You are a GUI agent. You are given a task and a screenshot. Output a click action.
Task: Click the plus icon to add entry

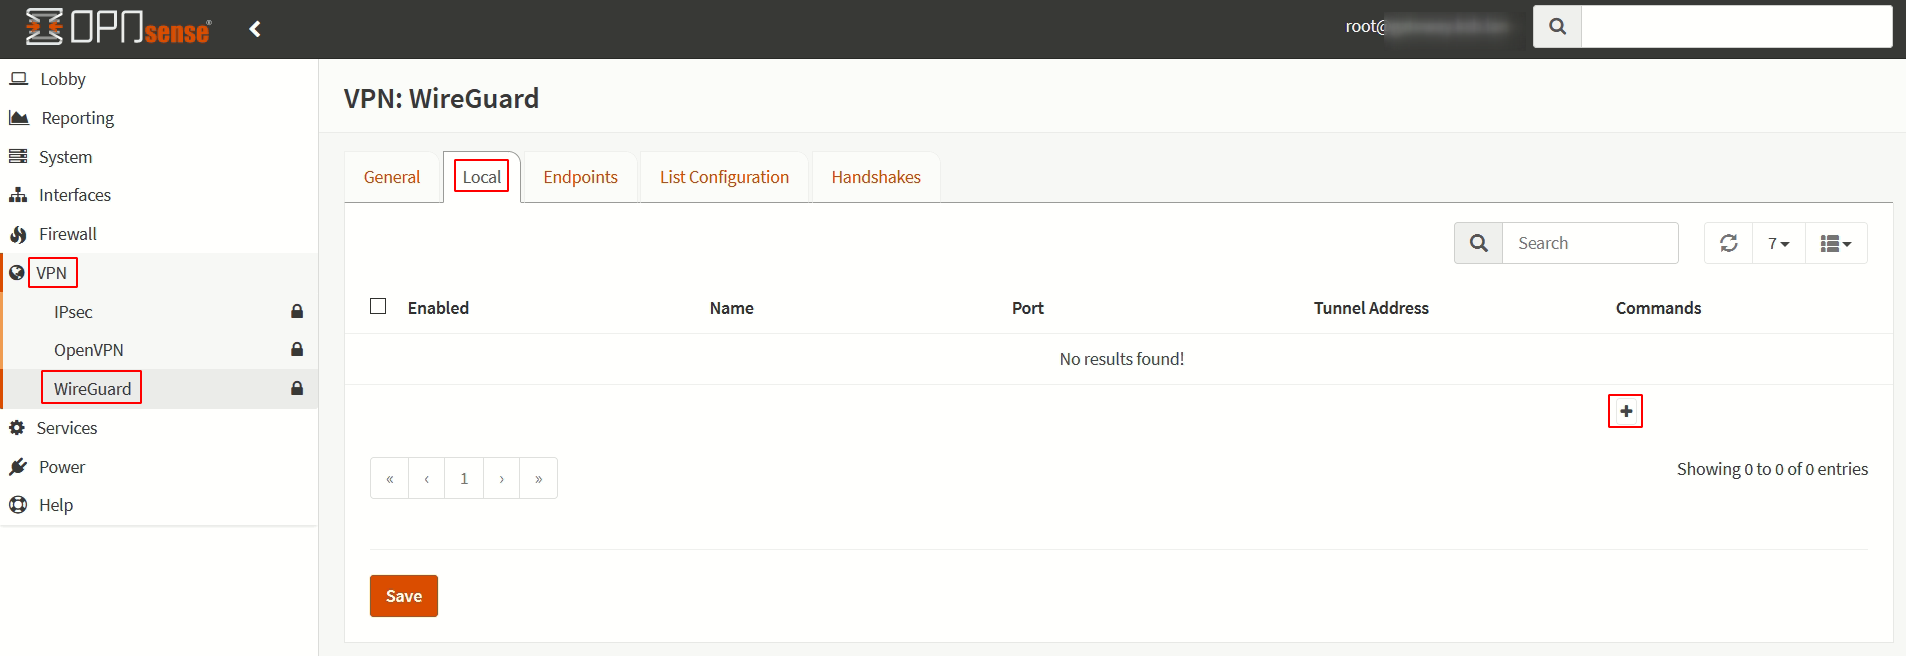[1625, 411]
